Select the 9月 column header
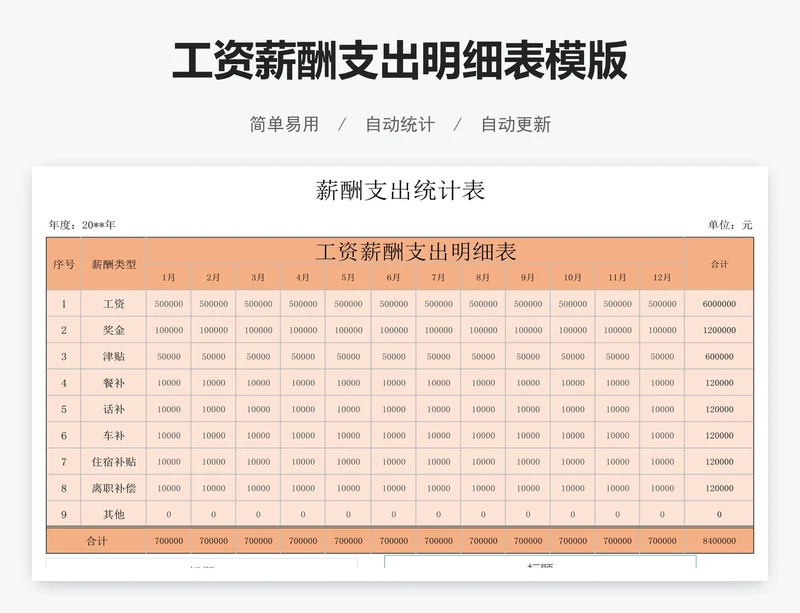 [528, 277]
